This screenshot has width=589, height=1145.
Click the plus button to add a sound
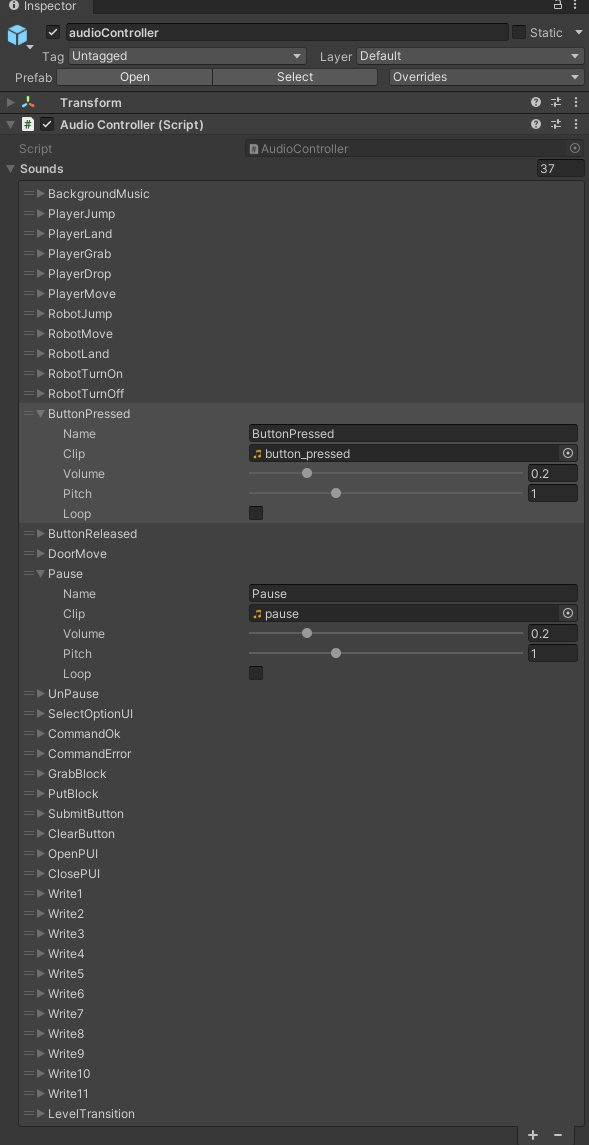tap(533, 1135)
